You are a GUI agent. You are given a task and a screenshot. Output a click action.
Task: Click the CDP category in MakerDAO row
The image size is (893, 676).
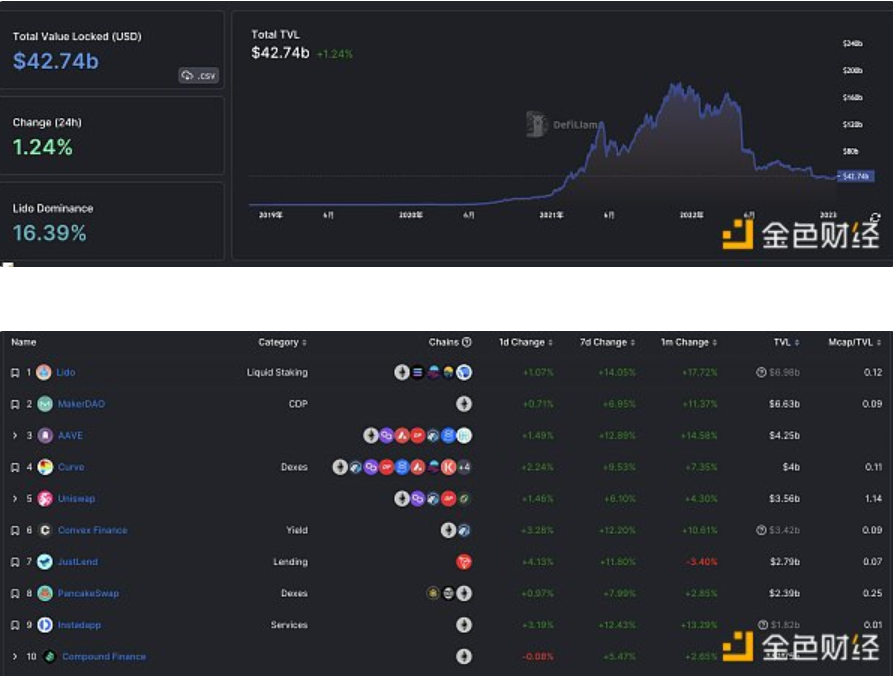pyautogui.click(x=298, y=404)
